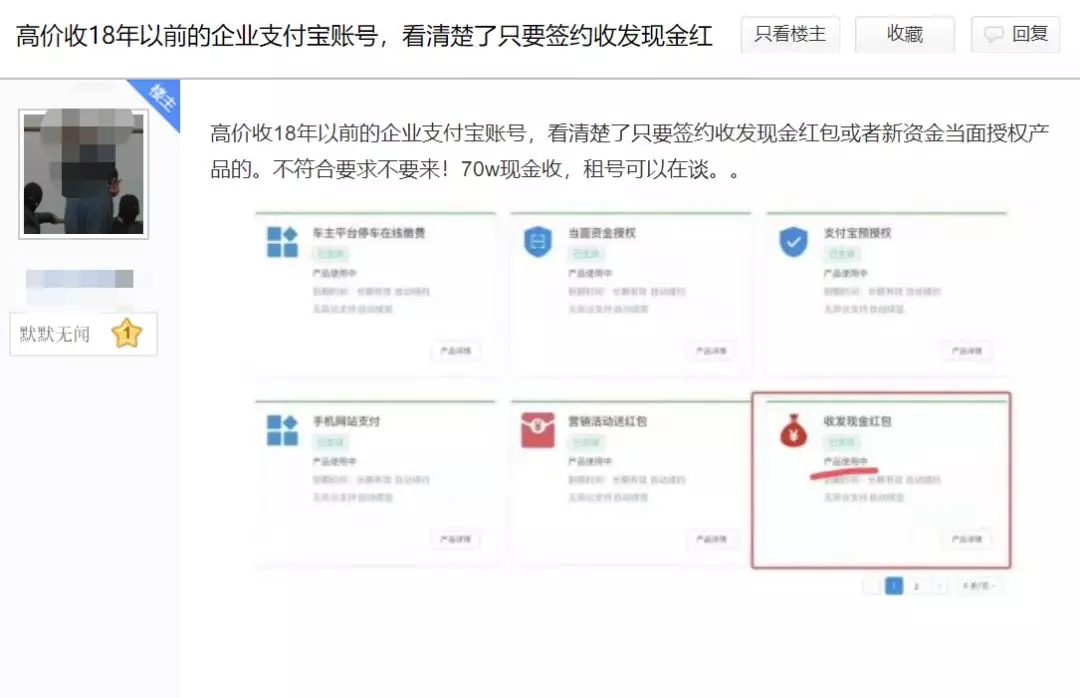Select the highlighted page 1 button
This screenshot has height=698, width=1080.
coord(894,586)
